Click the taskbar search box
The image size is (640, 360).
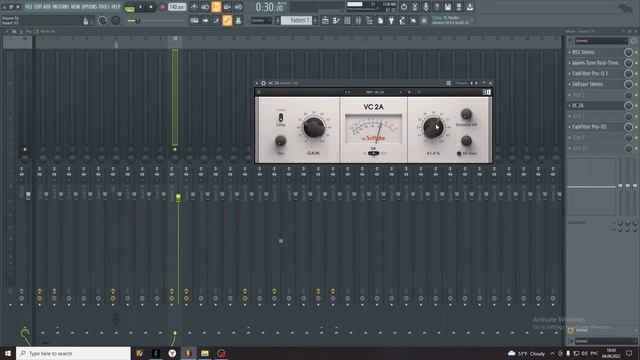click(73, 353)
